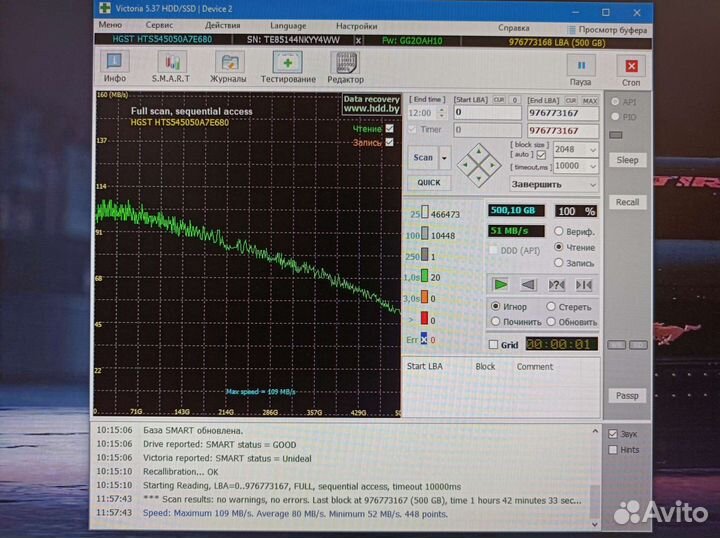Toggle the Чтение graph checkbox
720x538 pixels.
tap(389, 128)
